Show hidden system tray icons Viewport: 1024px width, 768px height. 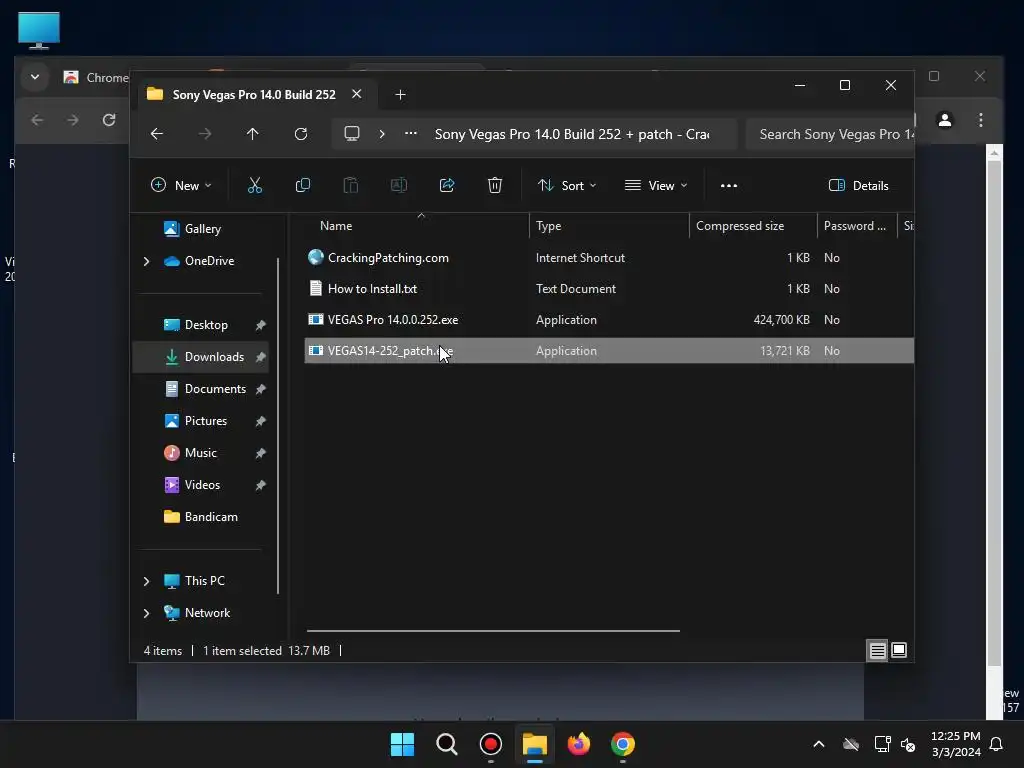point(819,744)
